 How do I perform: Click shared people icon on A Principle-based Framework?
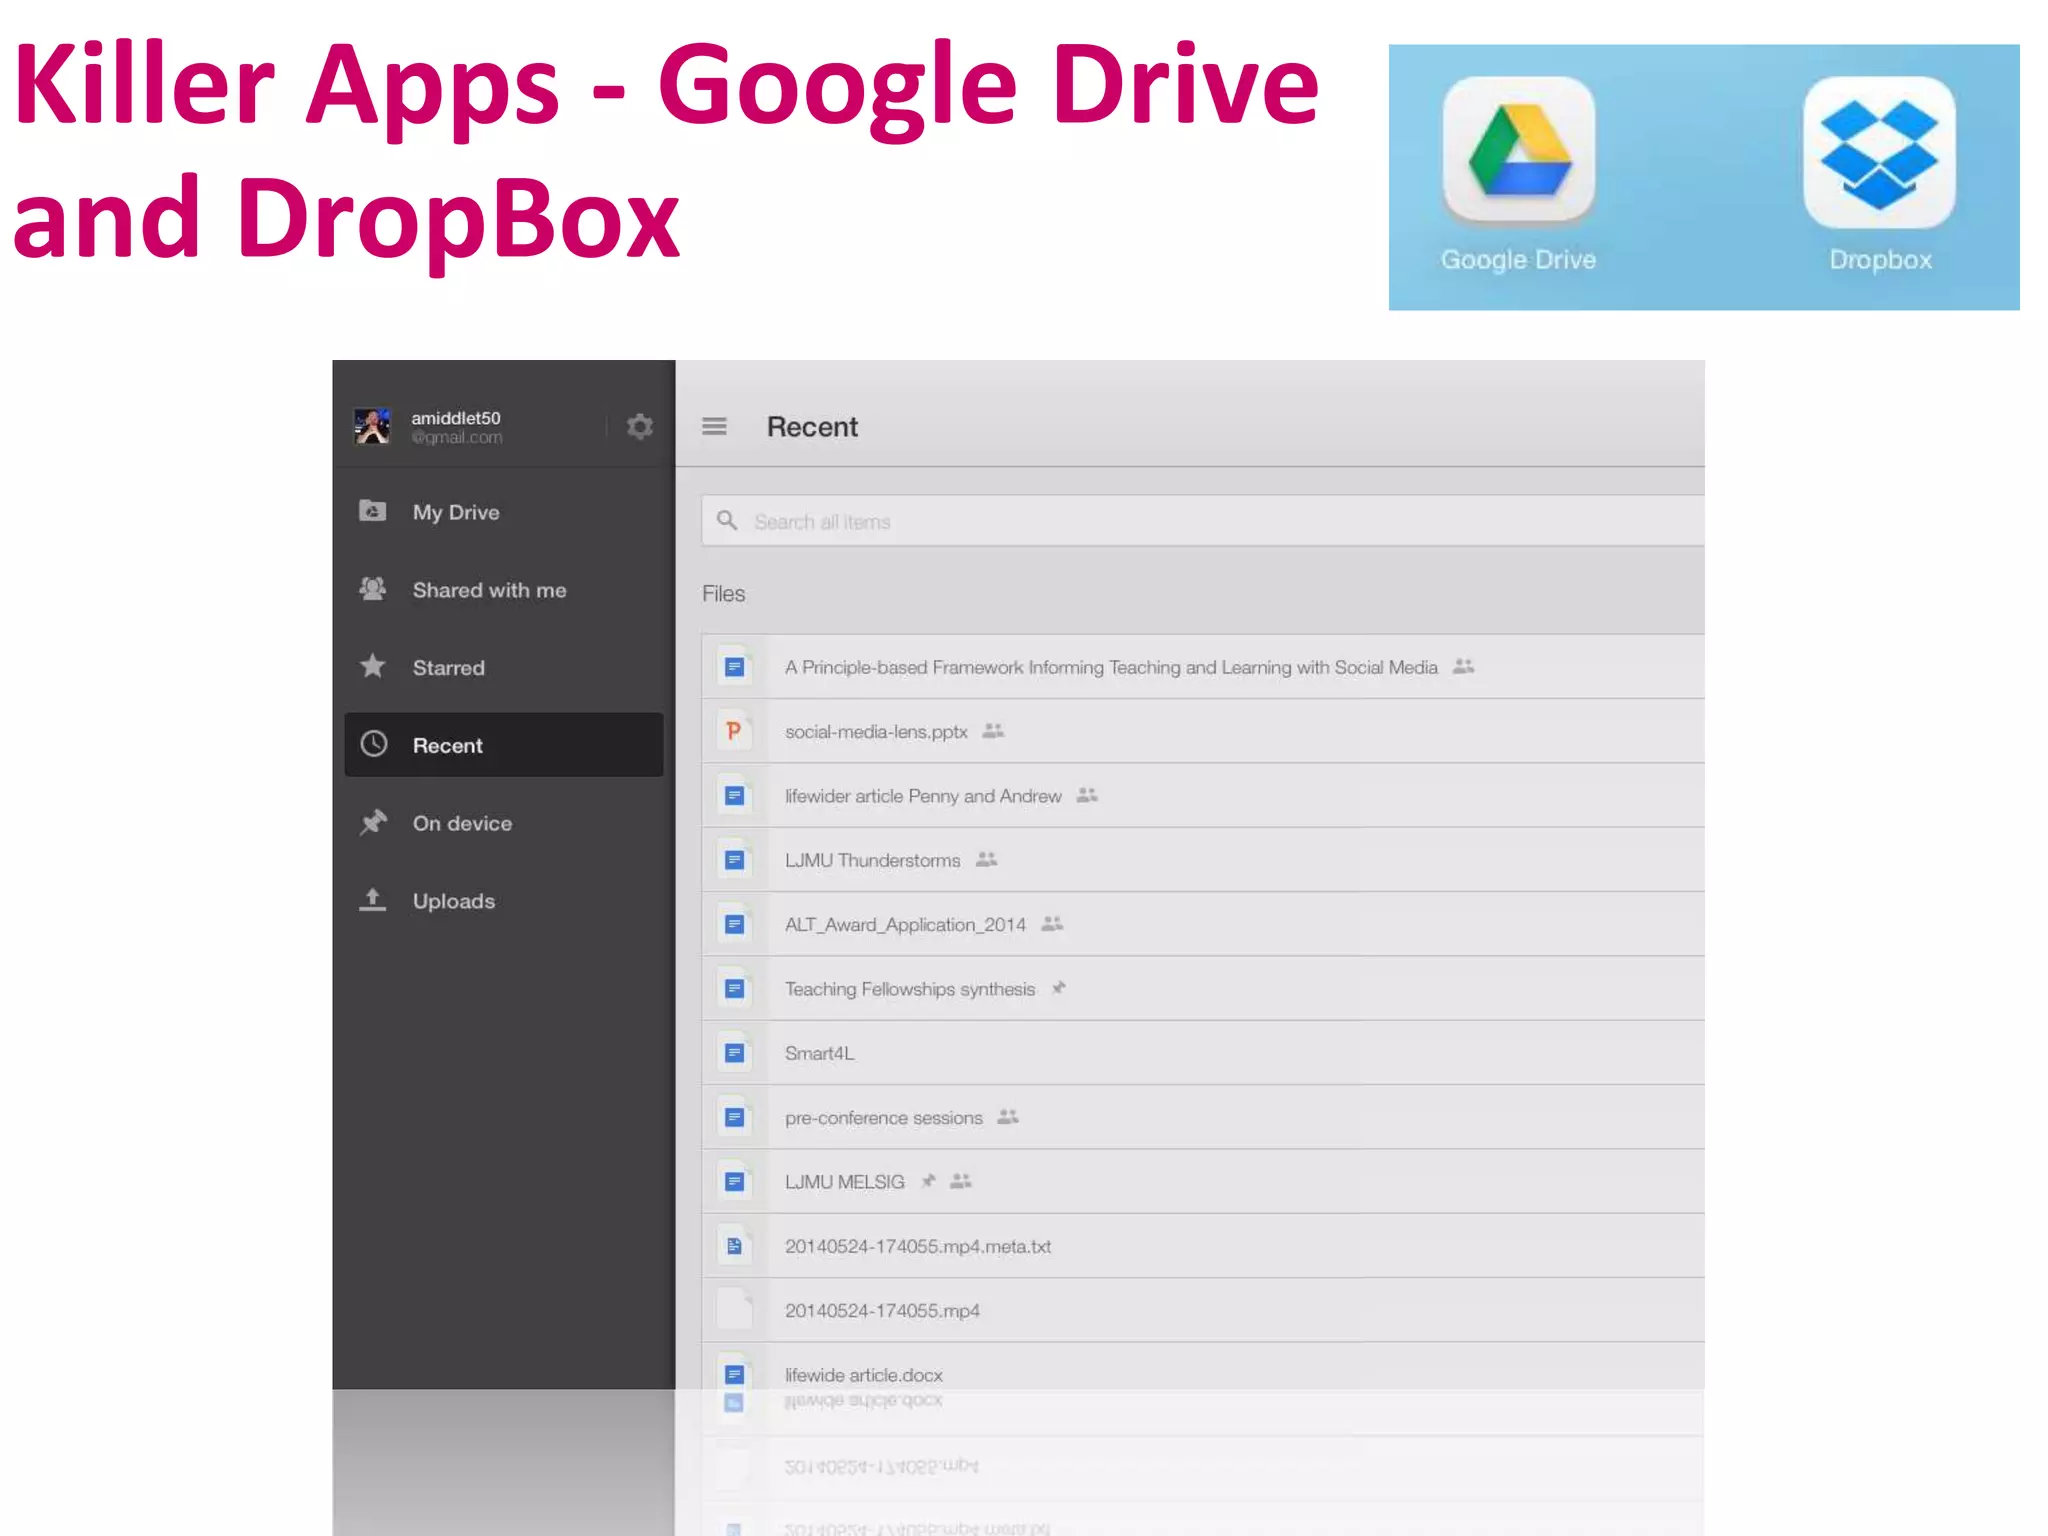(1464, 666)
